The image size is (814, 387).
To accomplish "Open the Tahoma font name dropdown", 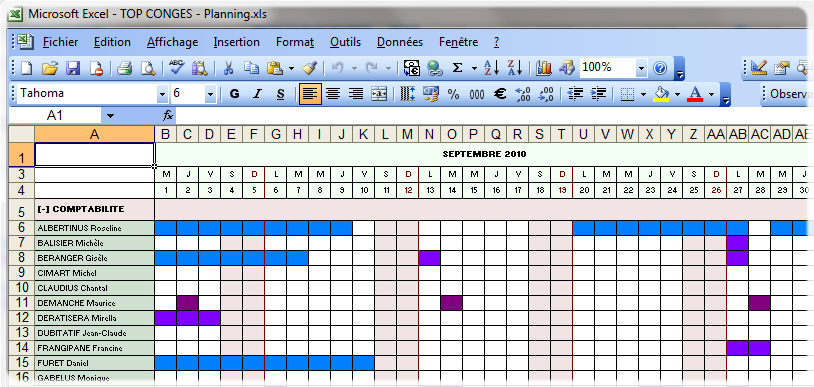I will (163, 94).
